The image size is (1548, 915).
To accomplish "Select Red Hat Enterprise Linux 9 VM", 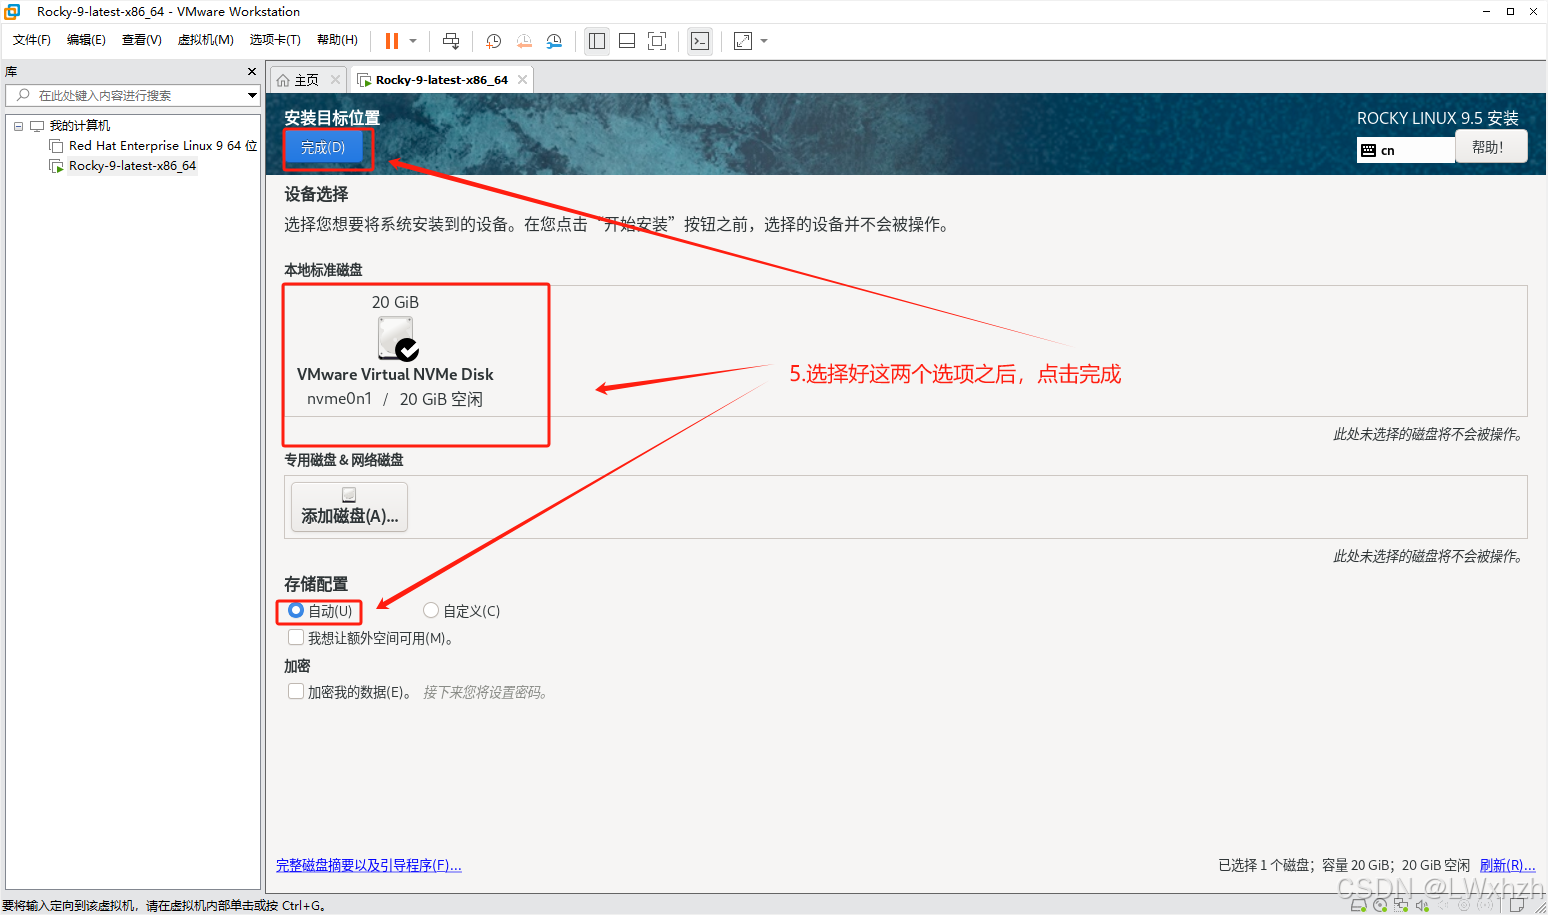I will click(x=162, y=146).
